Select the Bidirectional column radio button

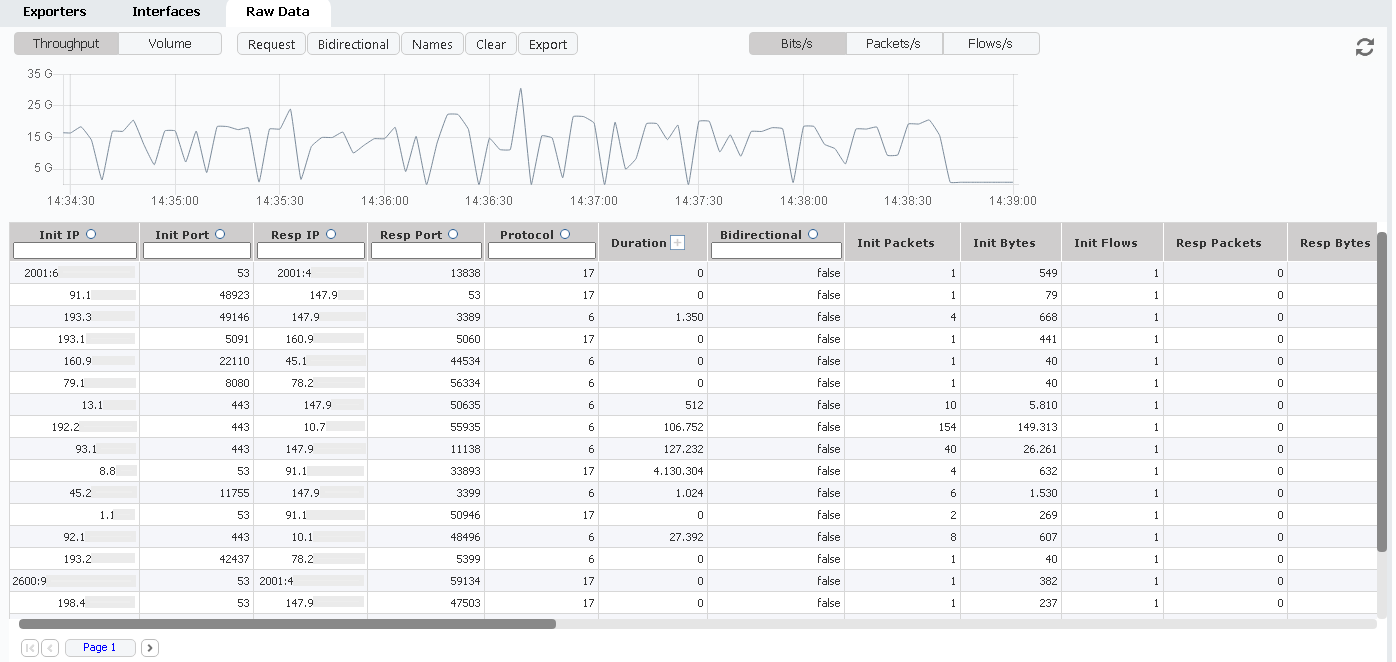pos(812,234)
